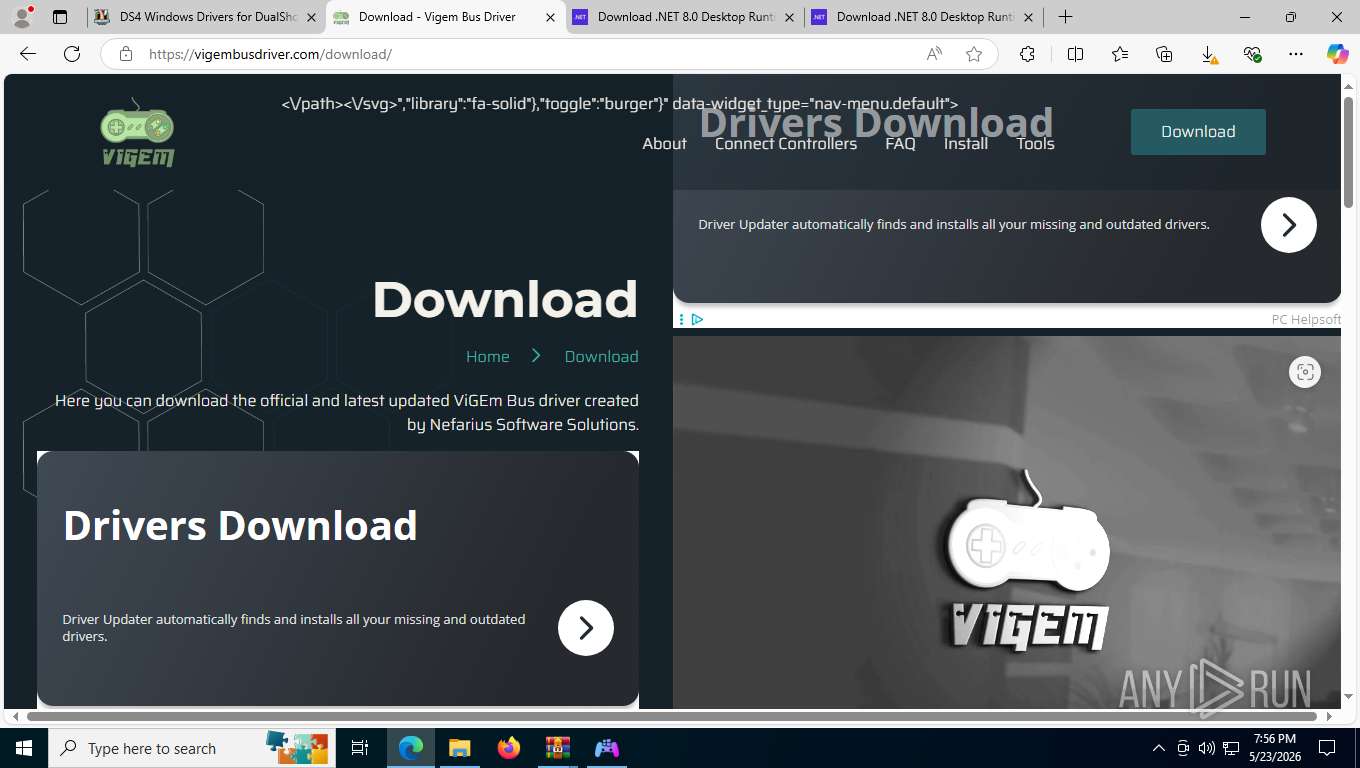Viewport: 1360px width, 768px height.
Task: Follow the Download breadcrumb link
Action: 601,356
